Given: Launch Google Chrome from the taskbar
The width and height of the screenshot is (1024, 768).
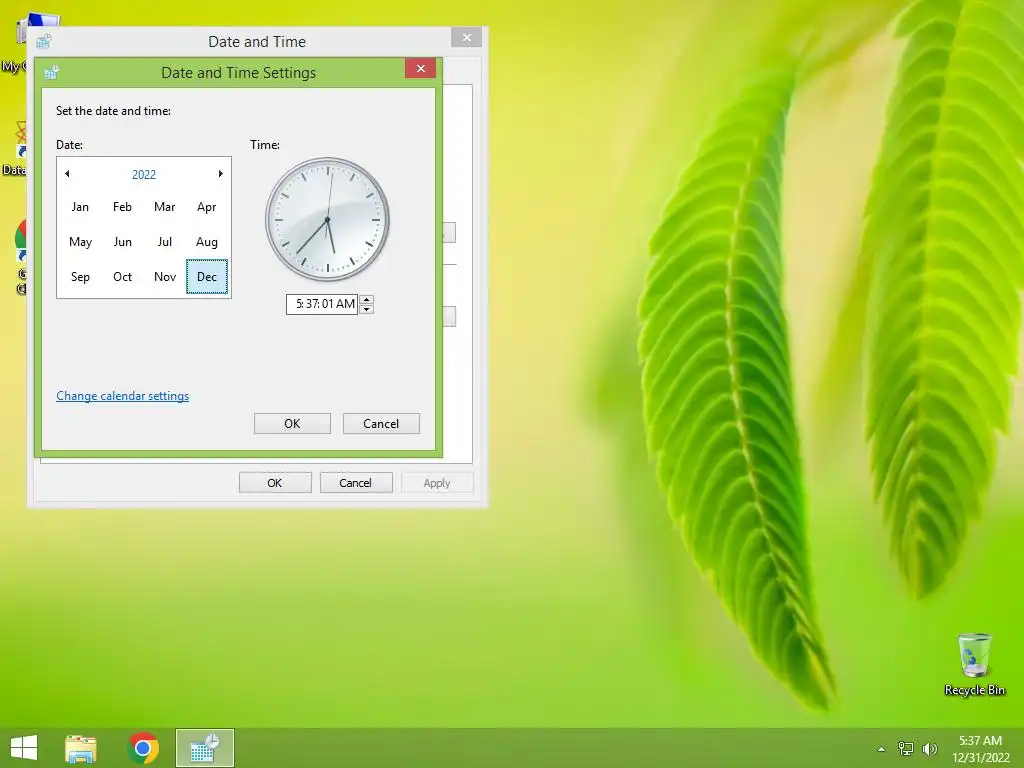Looking at the screenshot, I should [x=143, y=748].
